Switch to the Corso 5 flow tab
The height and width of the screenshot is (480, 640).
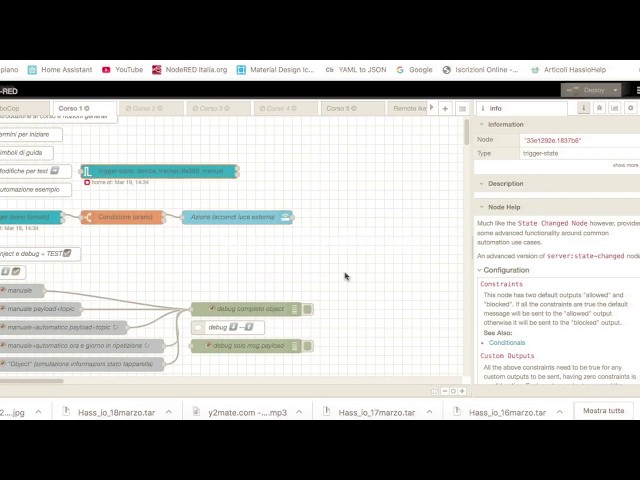pos(353,109)
